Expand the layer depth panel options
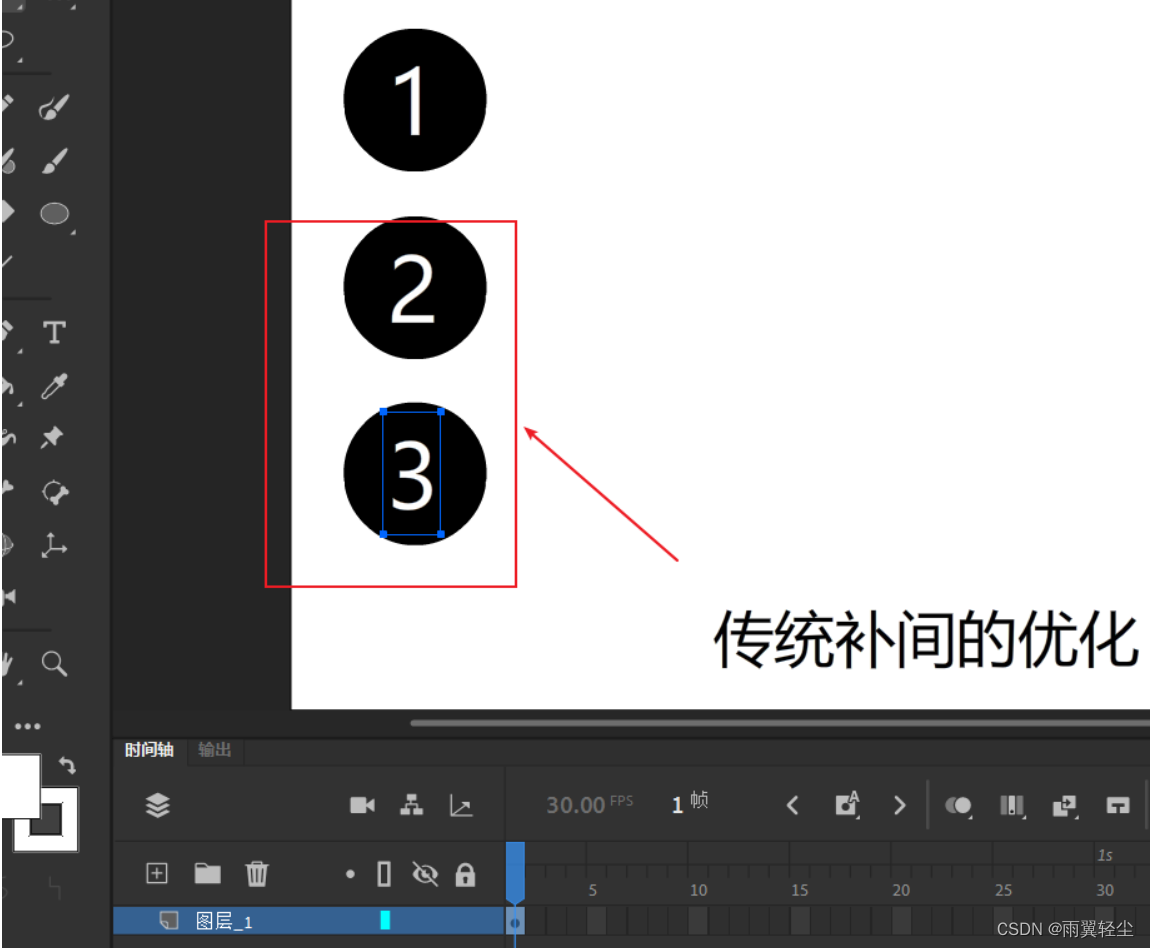This screenshot has width=1150, height=948. (411, 804)
